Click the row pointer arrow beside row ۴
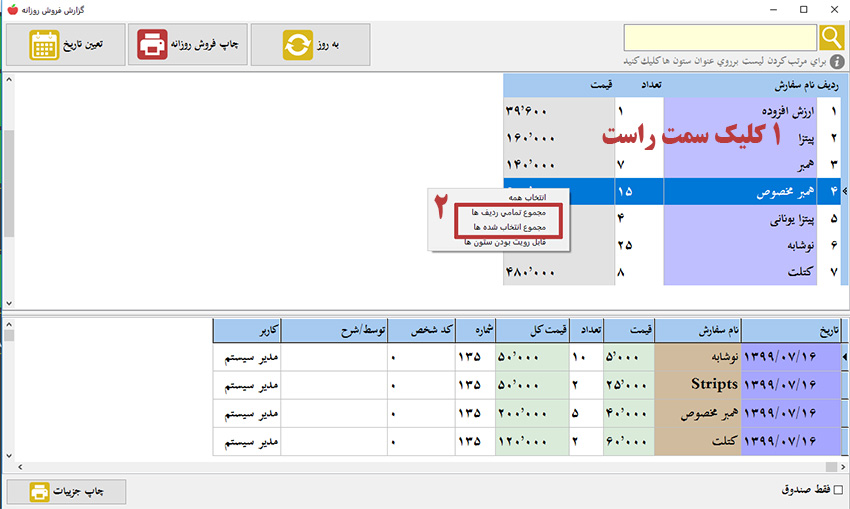Viewport: 850px width, 509px height. tap(845, 189)
